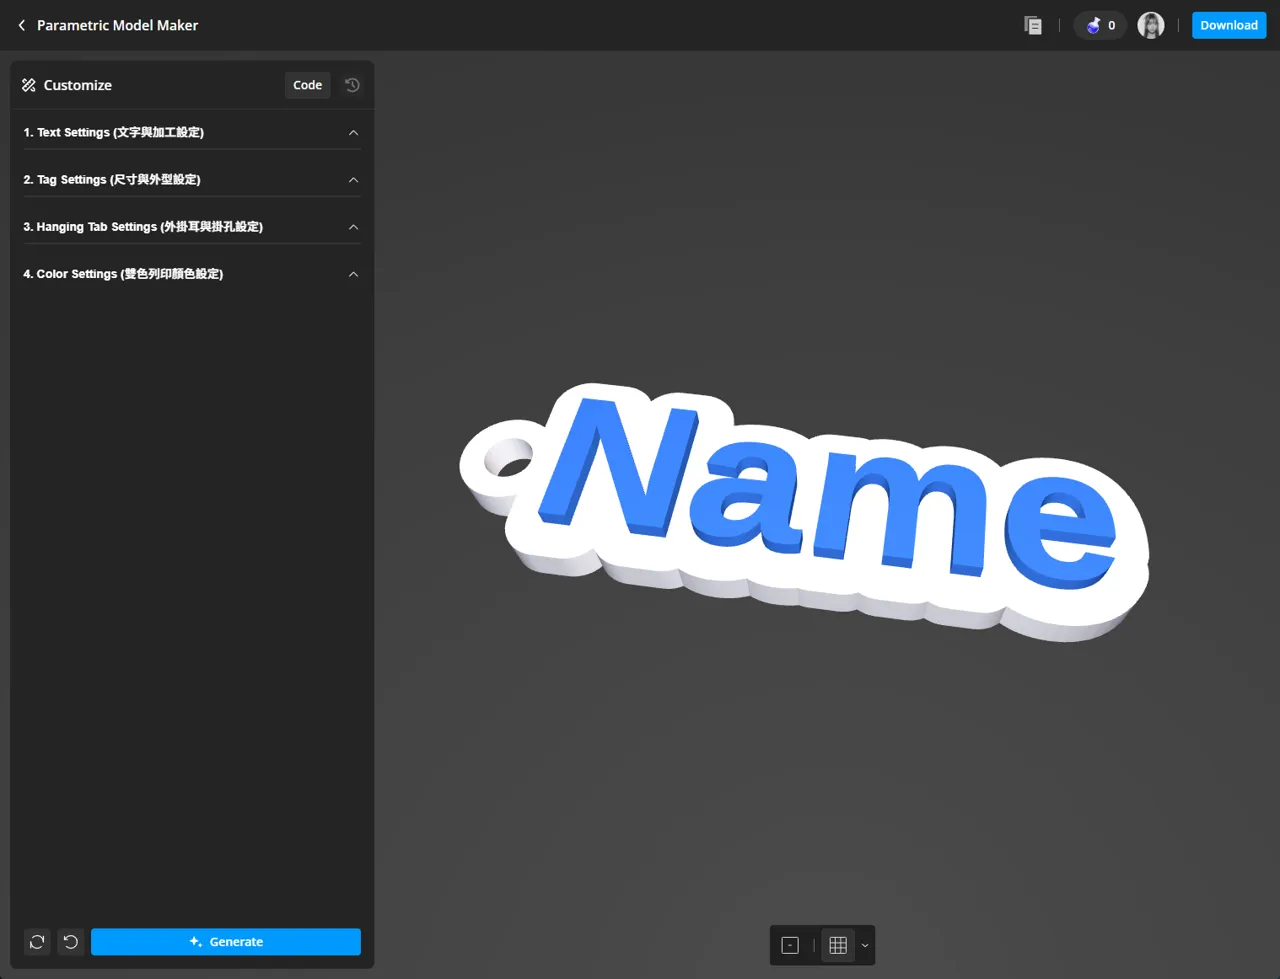Image resolution: width=1280 pixels, height=979 pixels.
Task: Open the document list icon in top bar
Action: (x=1033, y=25)
